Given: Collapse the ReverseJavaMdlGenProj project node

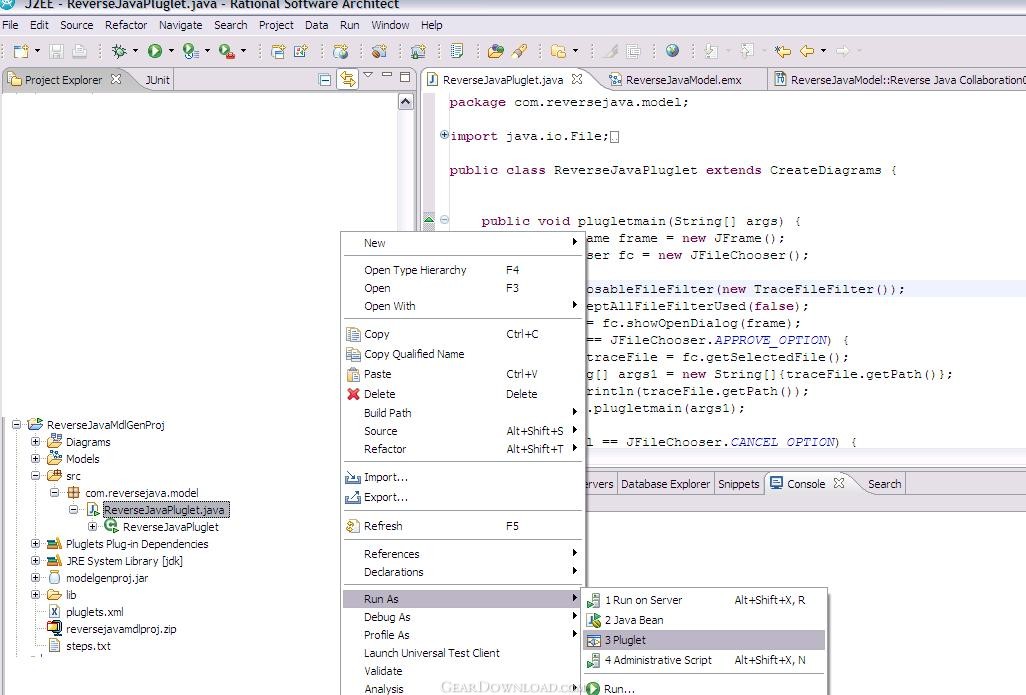Looking at the screenshot, I should 16,425.
